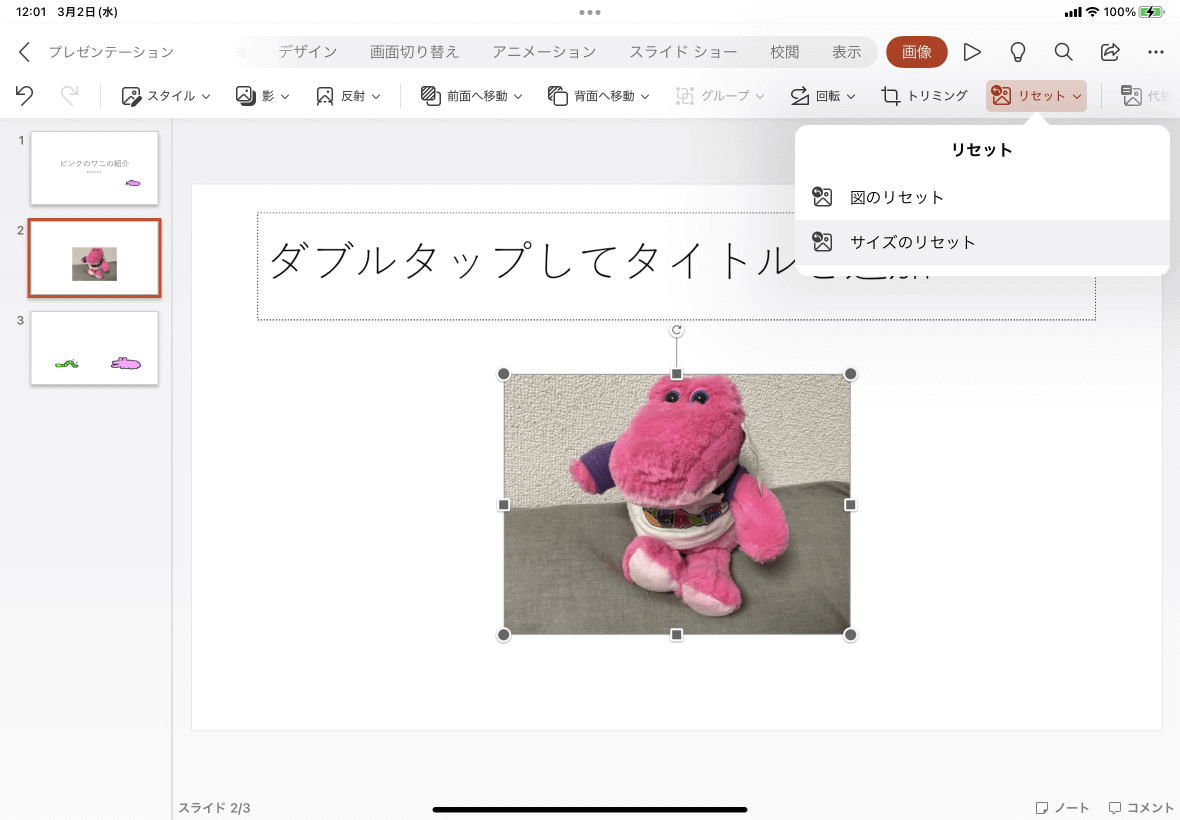
Task: Tap the 図のリセット menu icon
Action: (x=822, y=197)
